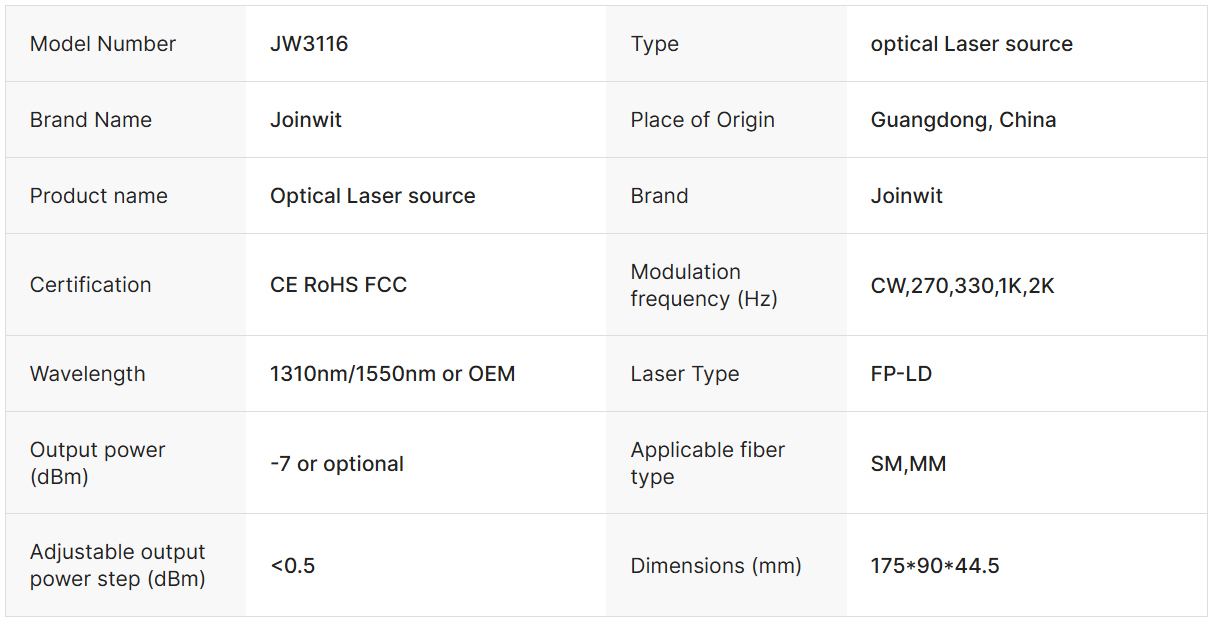Click the Product name label
The height and width of the screenshot is (622, 1212).
pyautogui.click(x=99, y=196)
